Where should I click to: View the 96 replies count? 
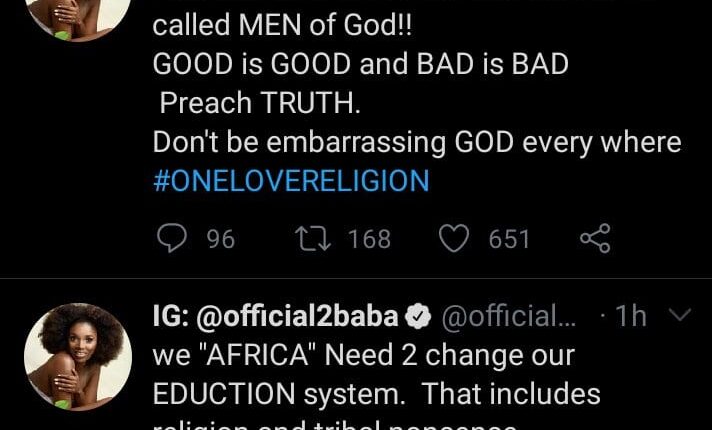point(220,239)
